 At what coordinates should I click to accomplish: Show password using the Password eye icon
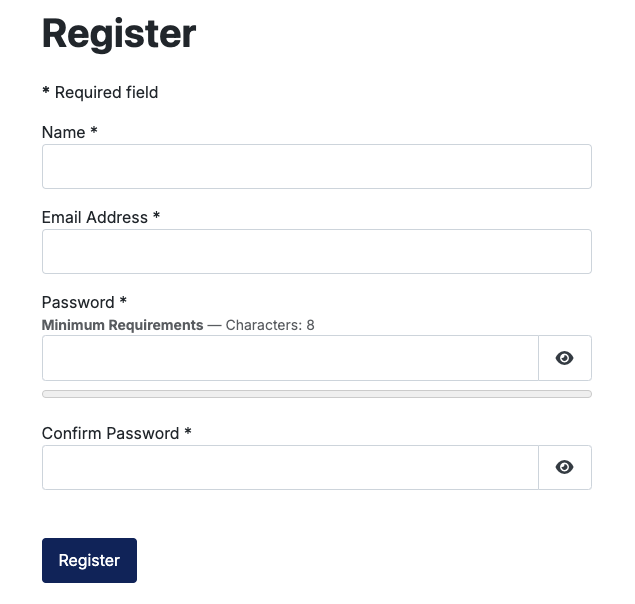pos(564,358)
